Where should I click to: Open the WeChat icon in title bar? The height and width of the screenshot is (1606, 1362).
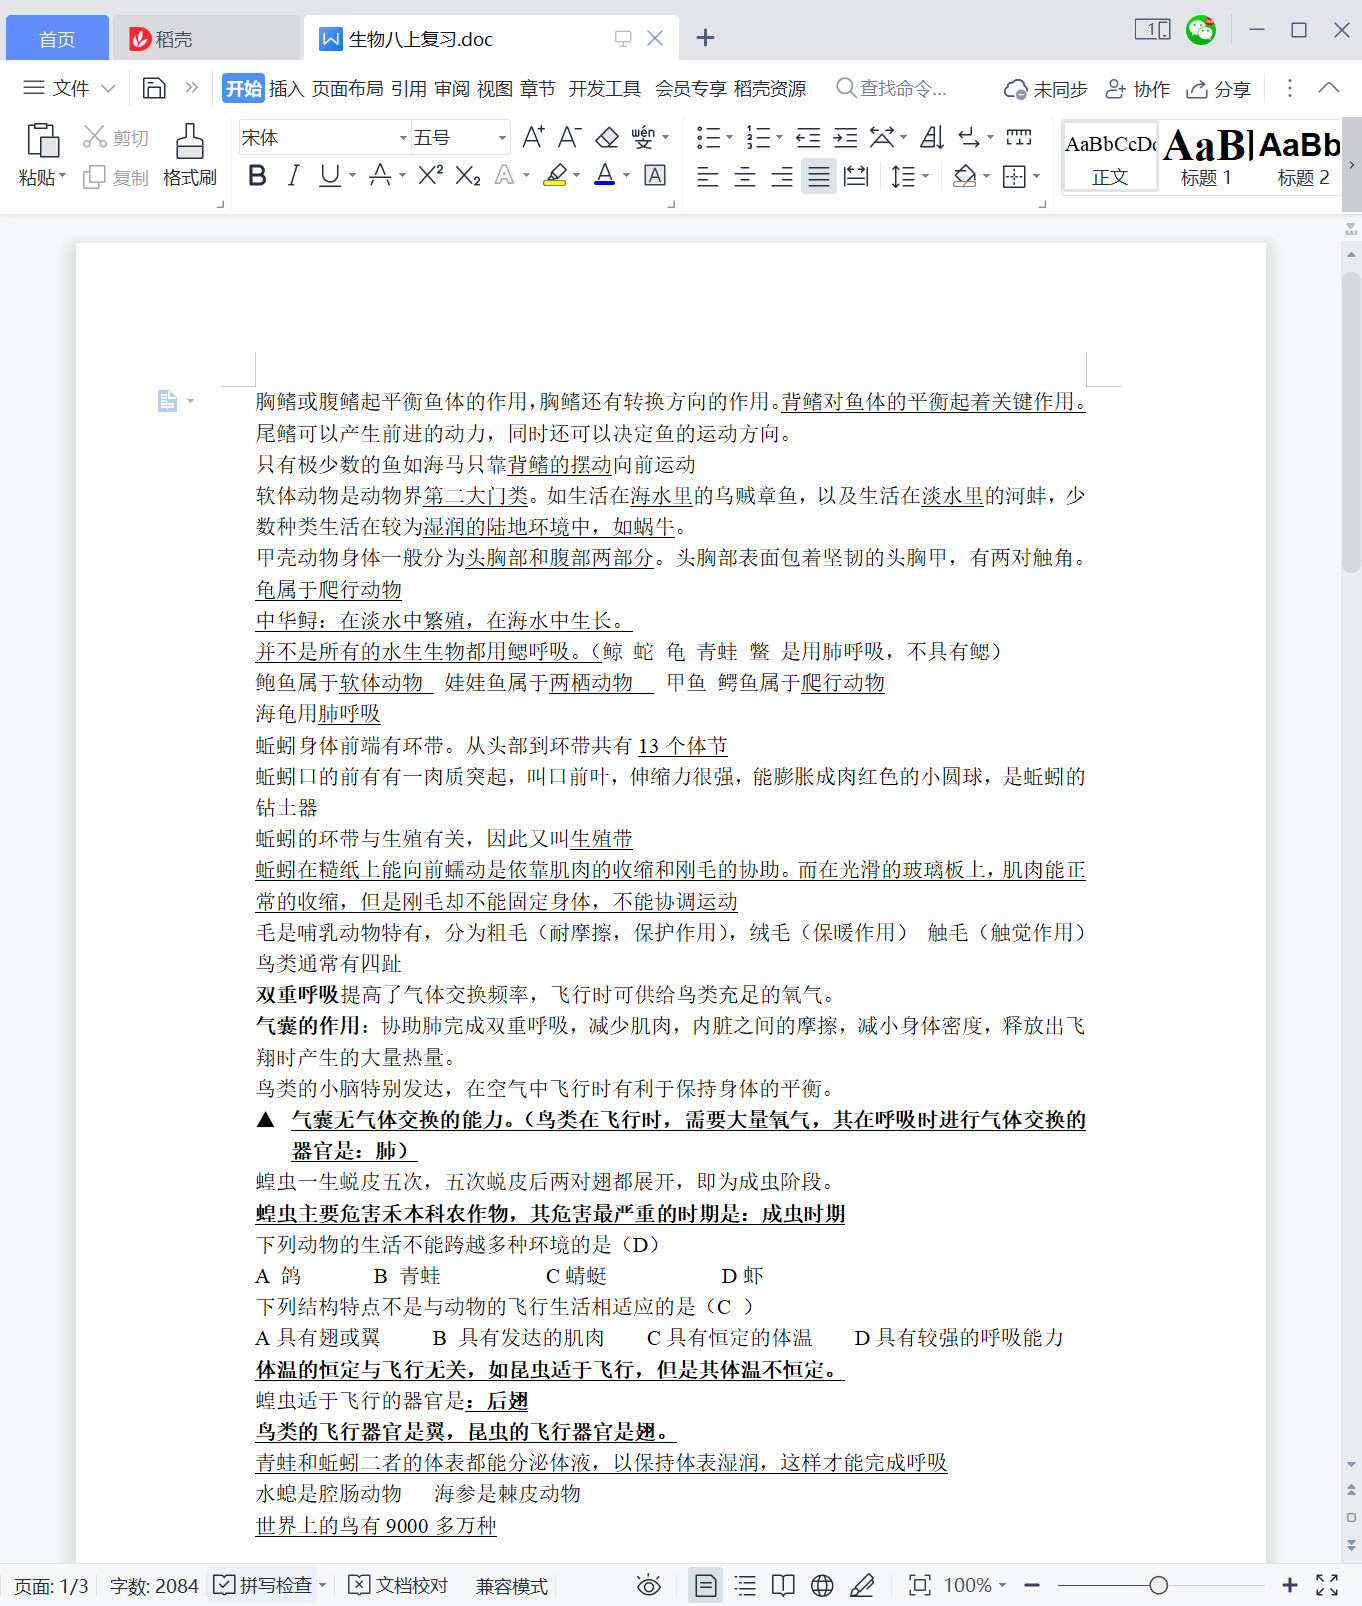pos(1201,30)
